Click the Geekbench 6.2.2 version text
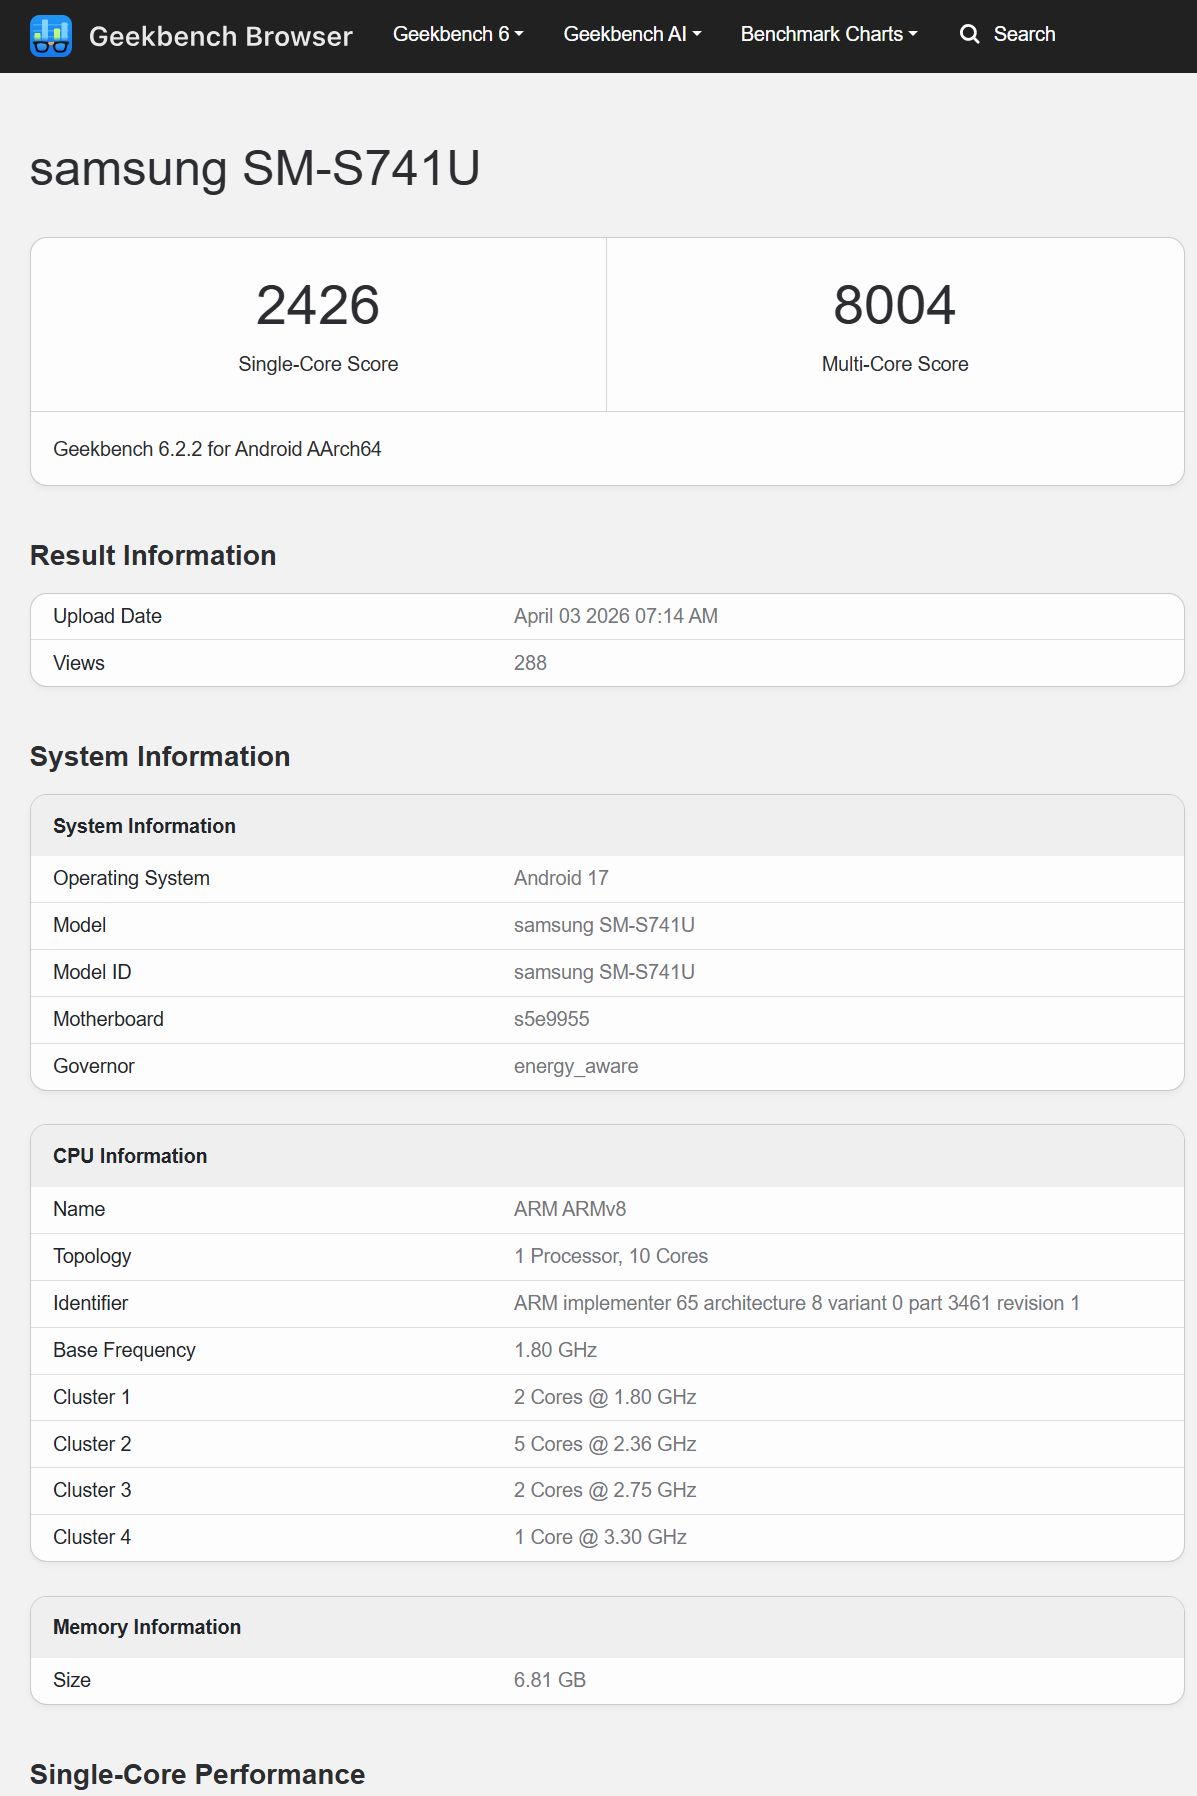1197x1796 pixels. 217,449
